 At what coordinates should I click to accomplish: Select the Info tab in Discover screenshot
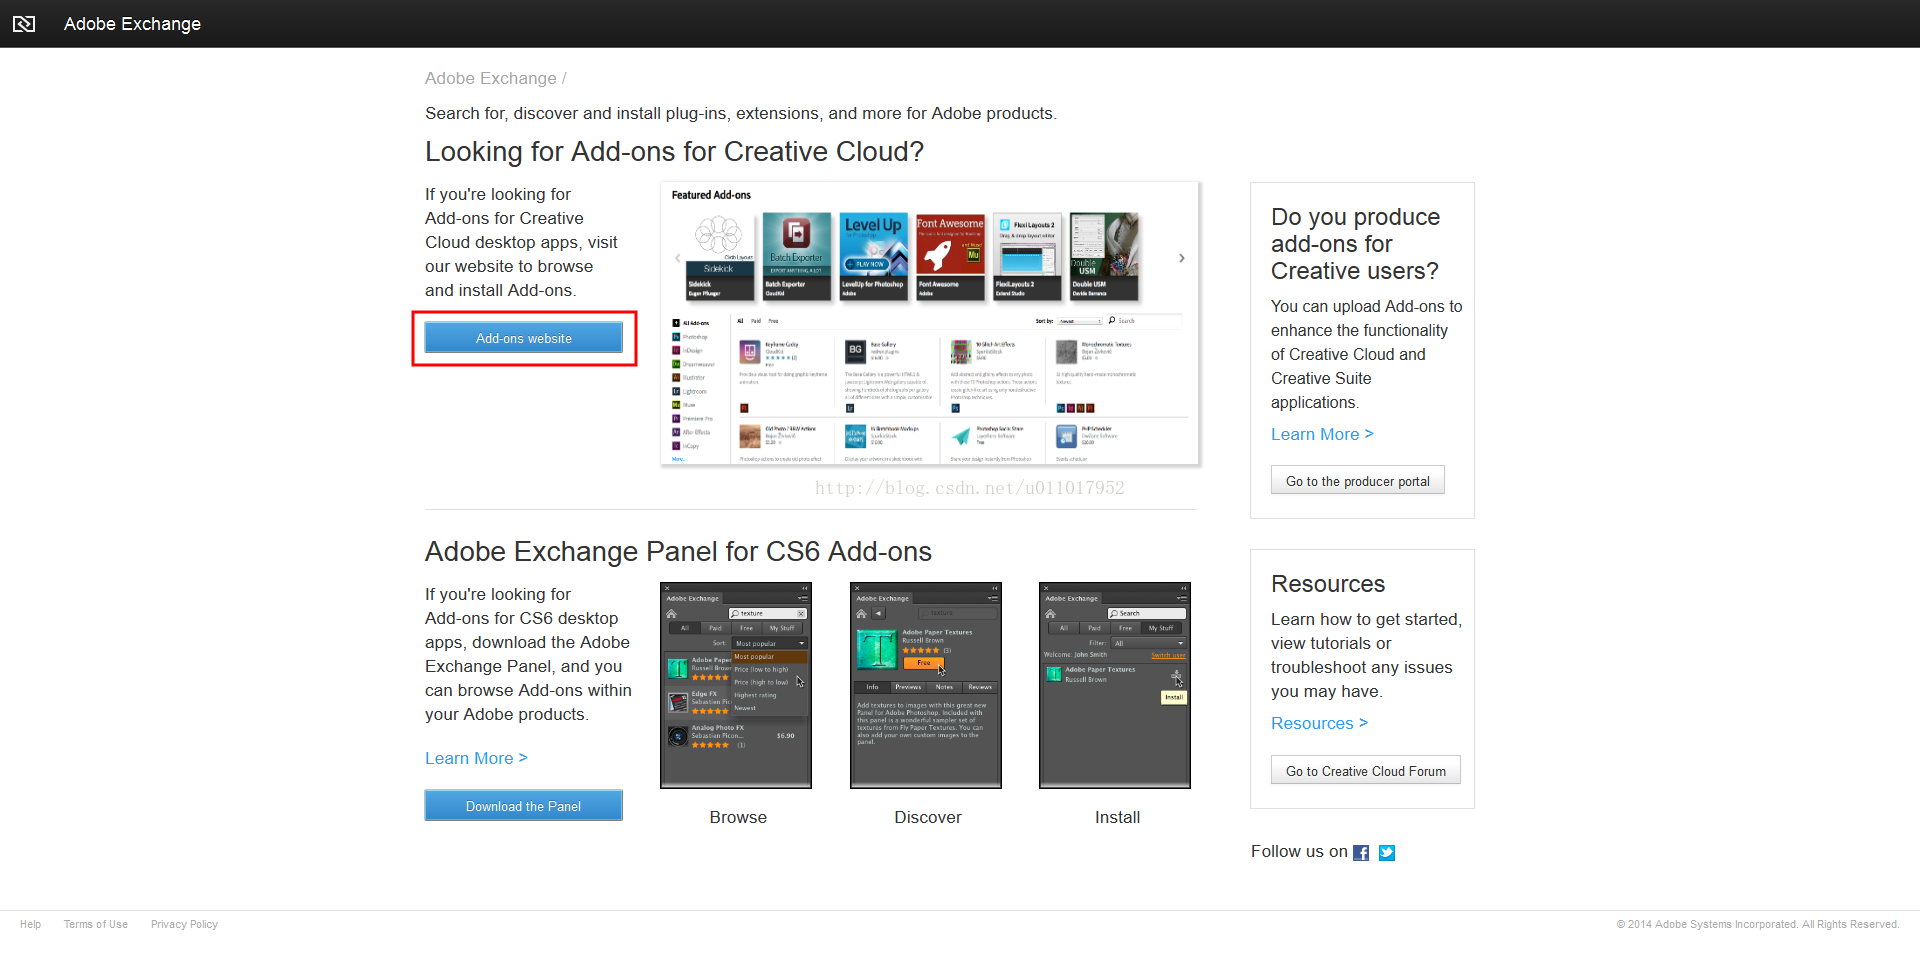click(x=872, y=687)
